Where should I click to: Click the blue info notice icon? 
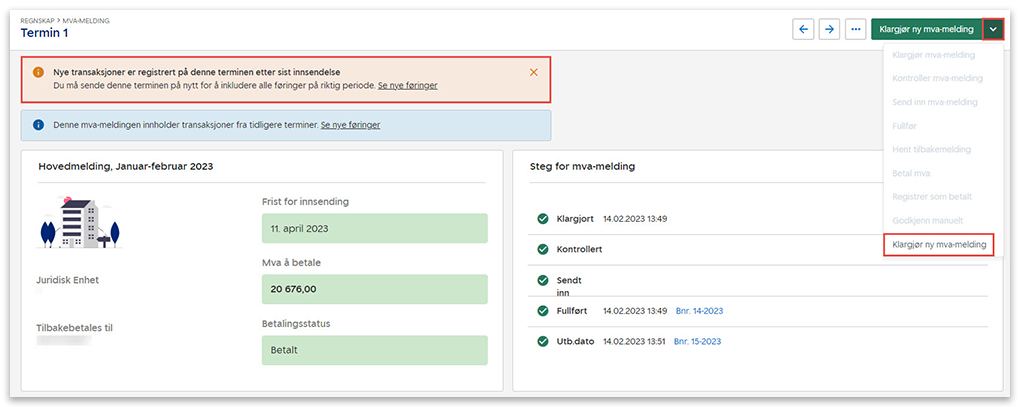[38, 125]
